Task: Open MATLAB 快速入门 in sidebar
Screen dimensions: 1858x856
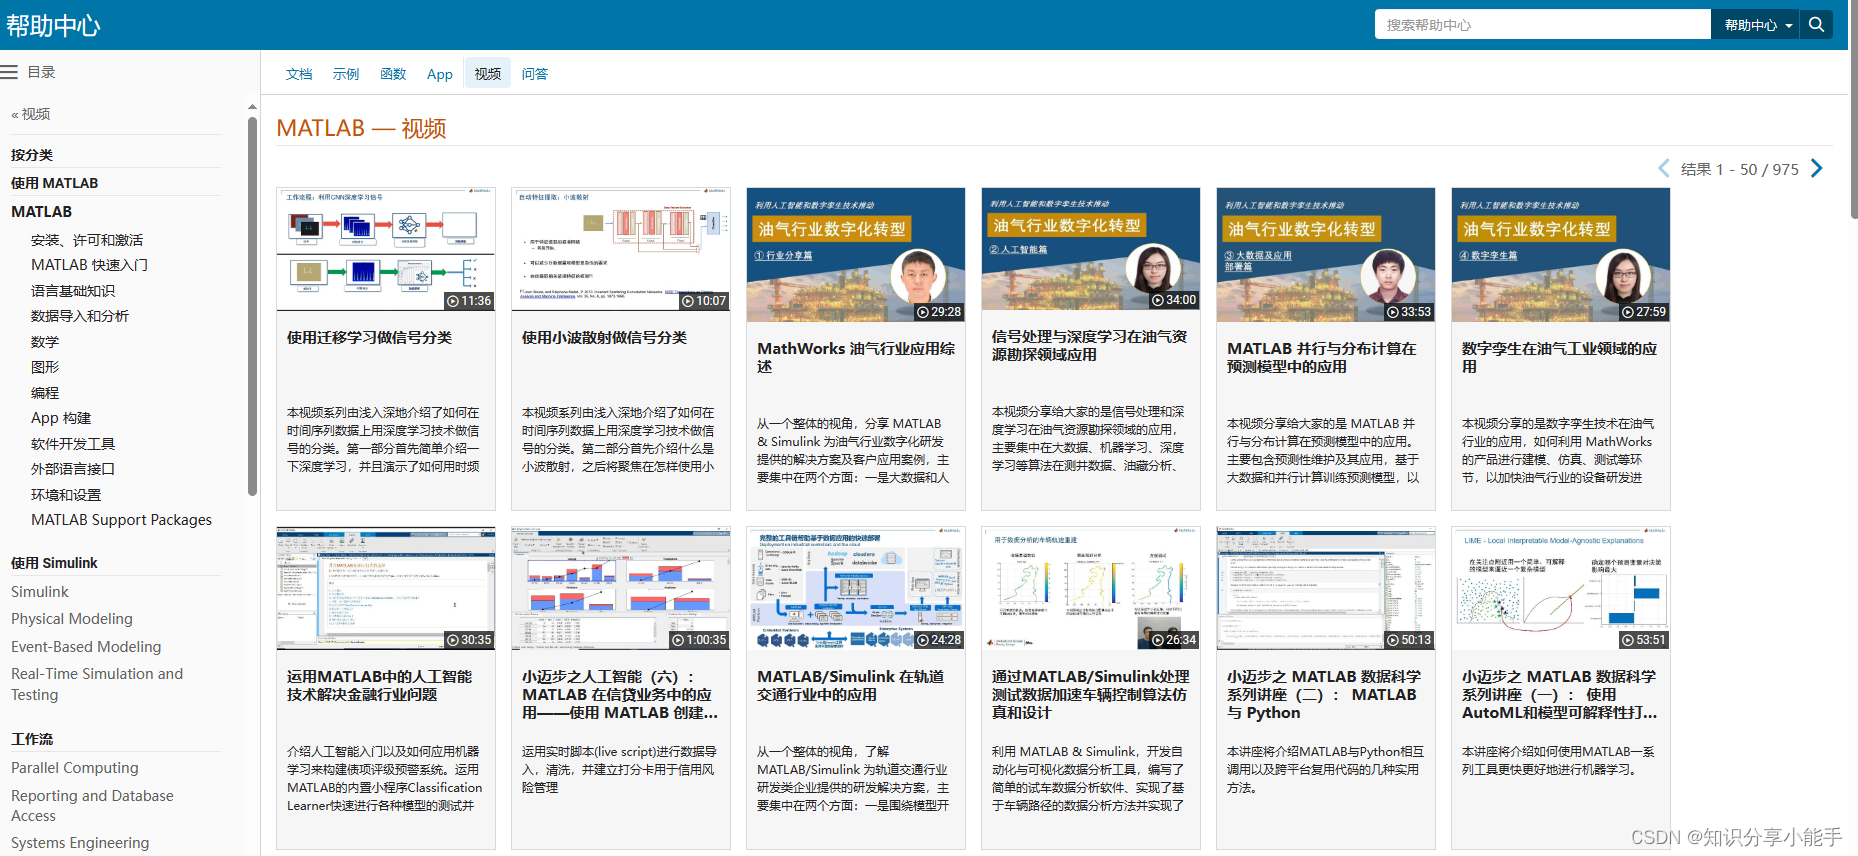Action: [89, 265]
